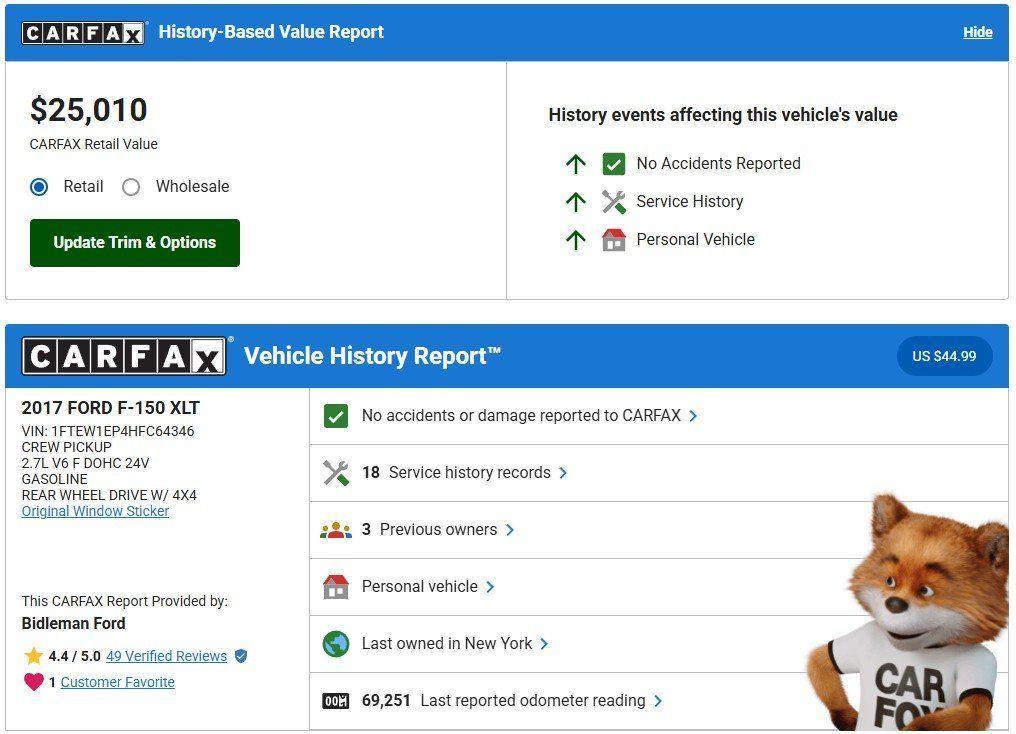Hide the History-Based Value Report

pyautogui.click(x=977, y=31)
